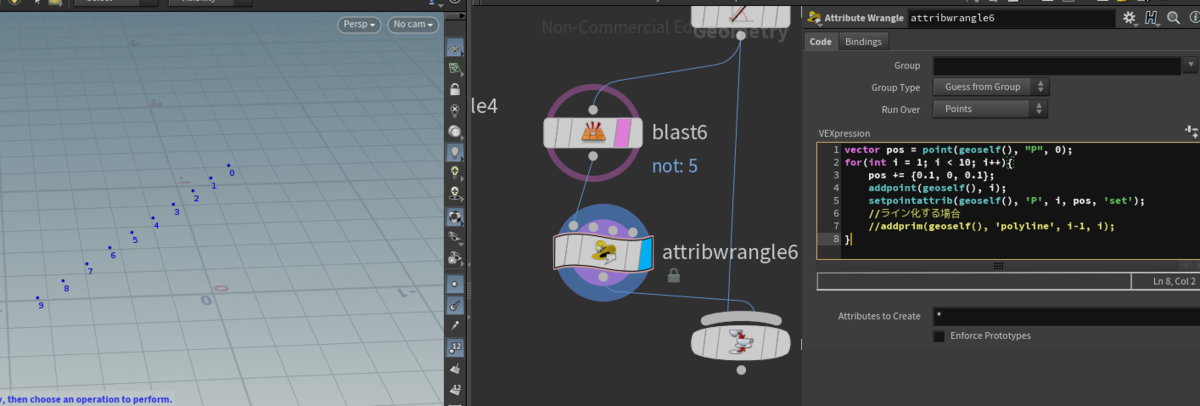1200x406 pixels.
Task: Open the Group field dropdown arrow
Action: point(1190,66)
